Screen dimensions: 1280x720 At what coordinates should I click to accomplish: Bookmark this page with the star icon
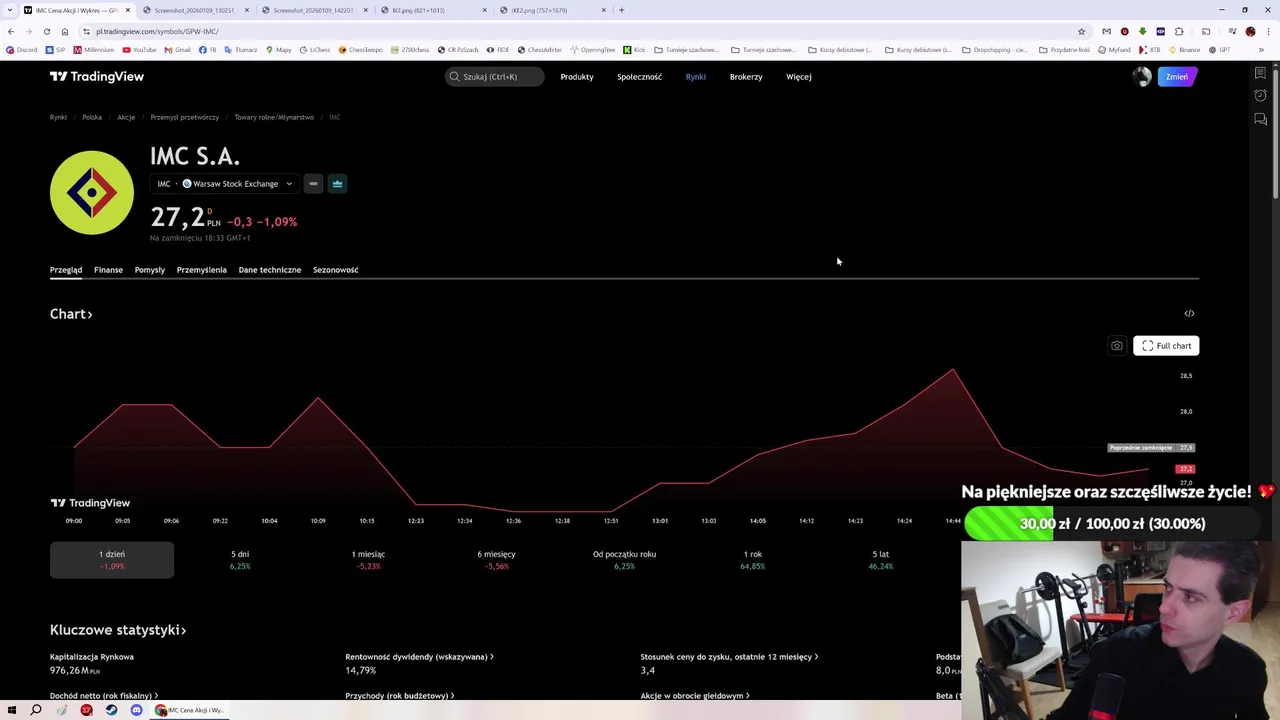[1081, 31]
